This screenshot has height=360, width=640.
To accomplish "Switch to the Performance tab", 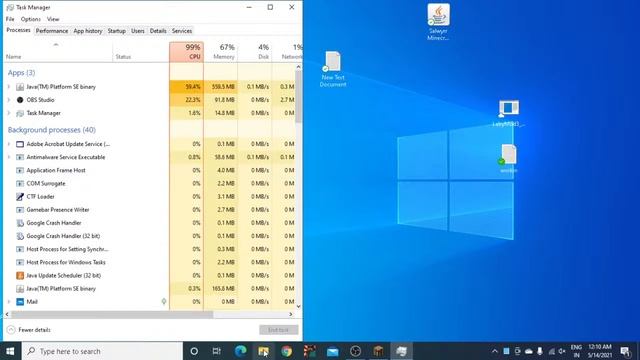I will 52,31.
